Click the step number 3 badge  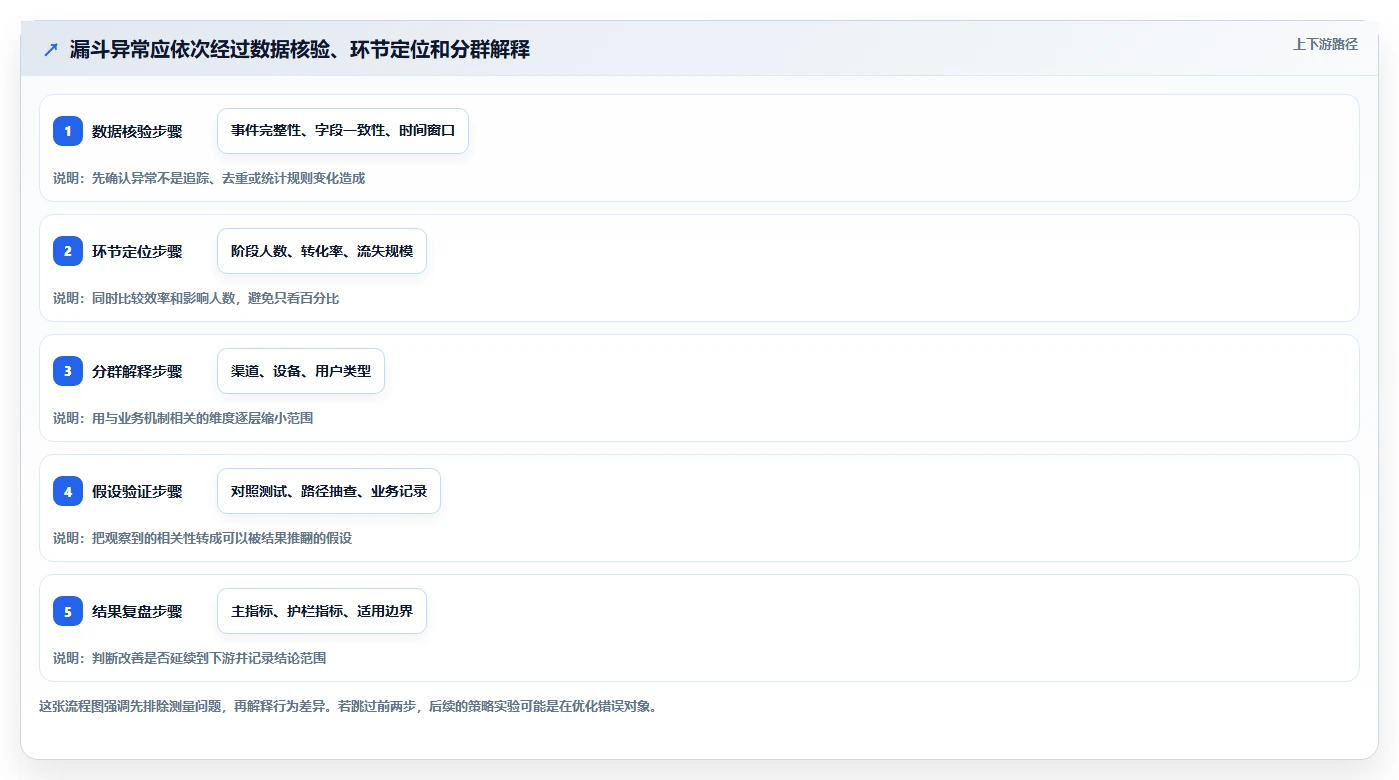(68, 371)
